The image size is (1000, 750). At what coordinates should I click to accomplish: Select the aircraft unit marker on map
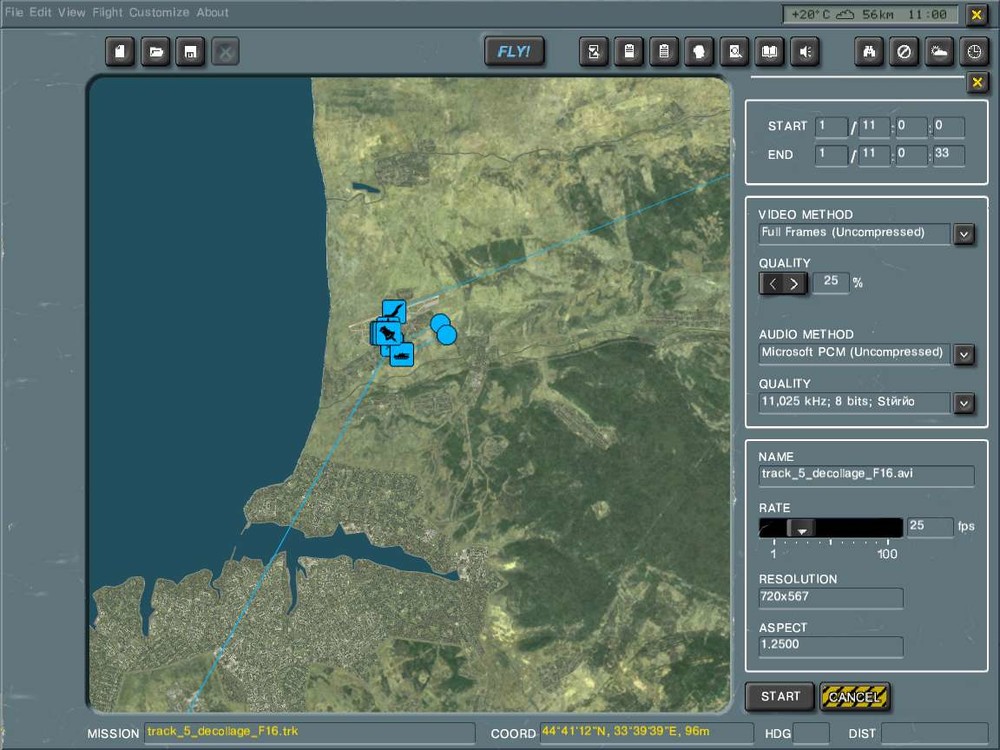coord(394,310)
